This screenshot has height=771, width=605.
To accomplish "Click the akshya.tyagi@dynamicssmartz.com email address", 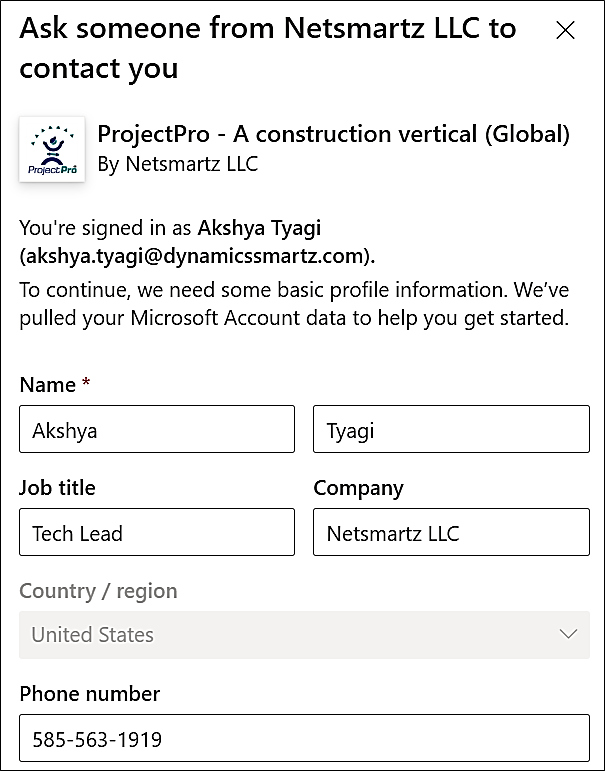I will point(196,256).
